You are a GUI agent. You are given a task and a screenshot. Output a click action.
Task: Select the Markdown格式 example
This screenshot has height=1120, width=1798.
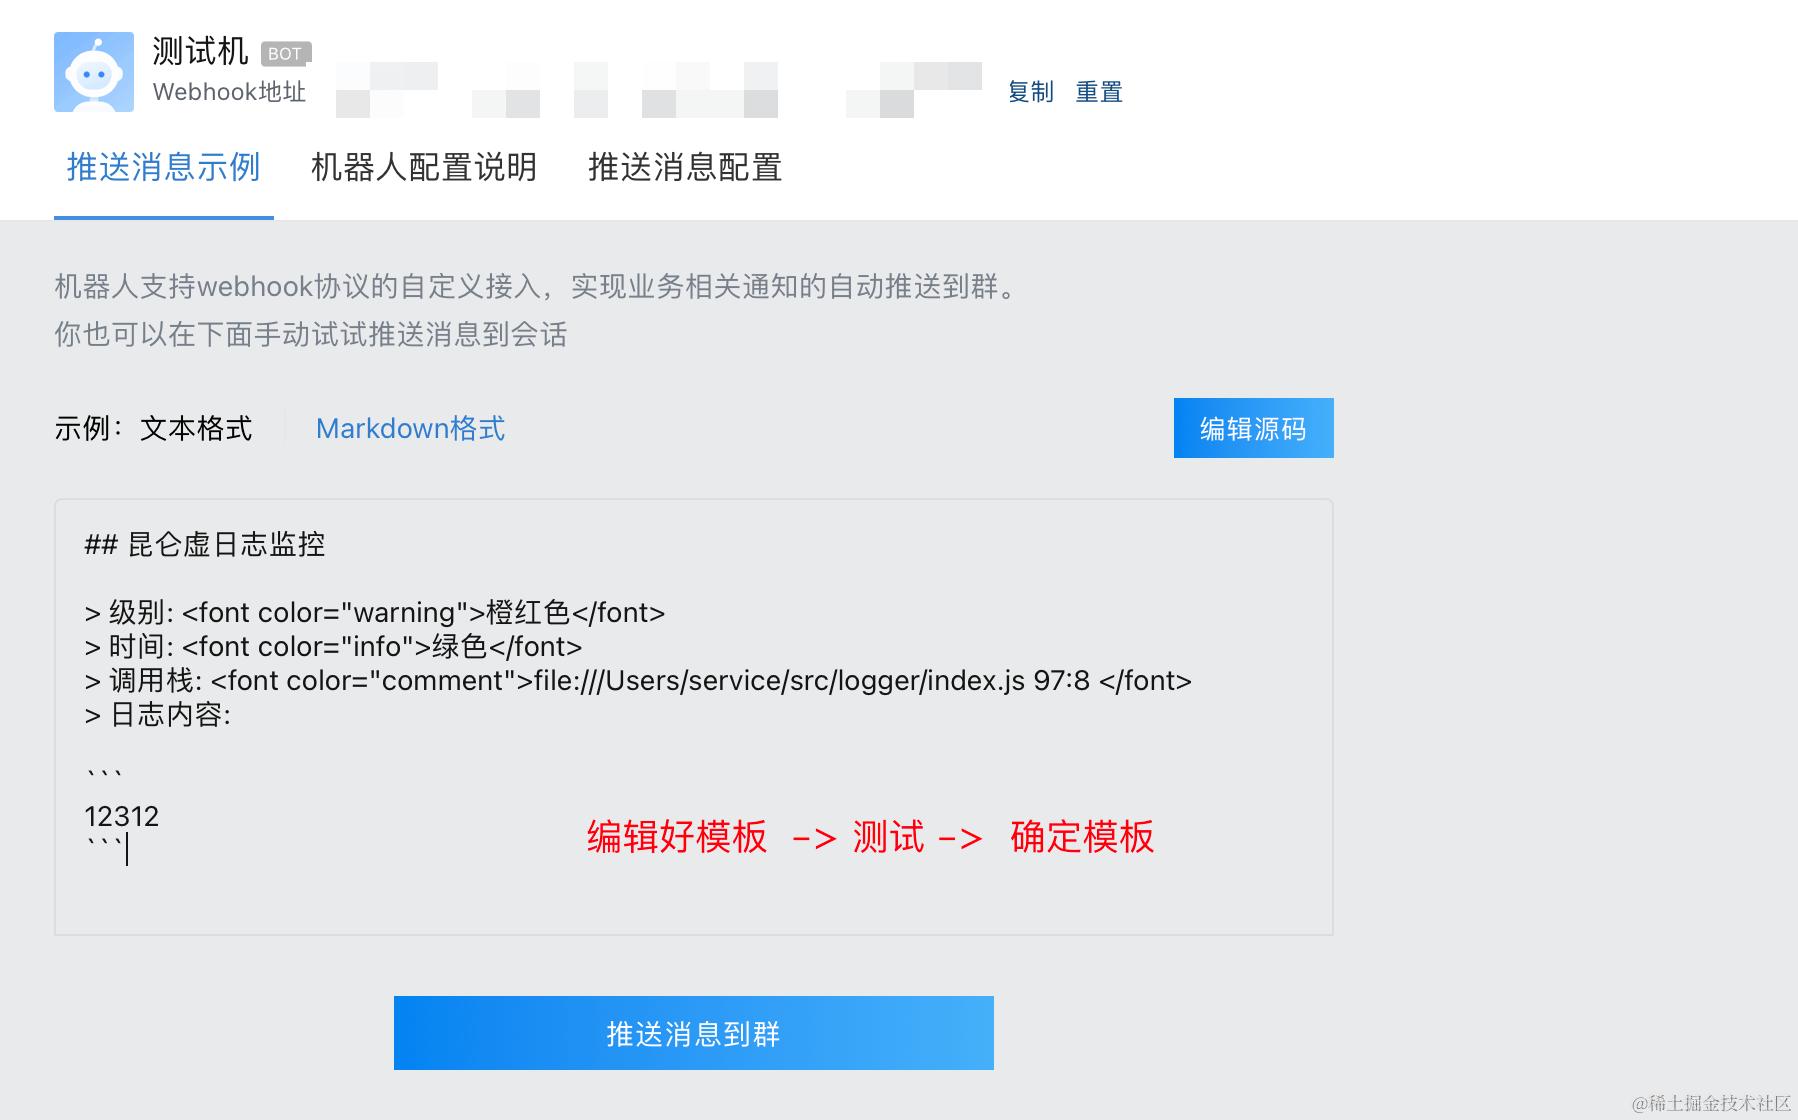coord(410,428)
